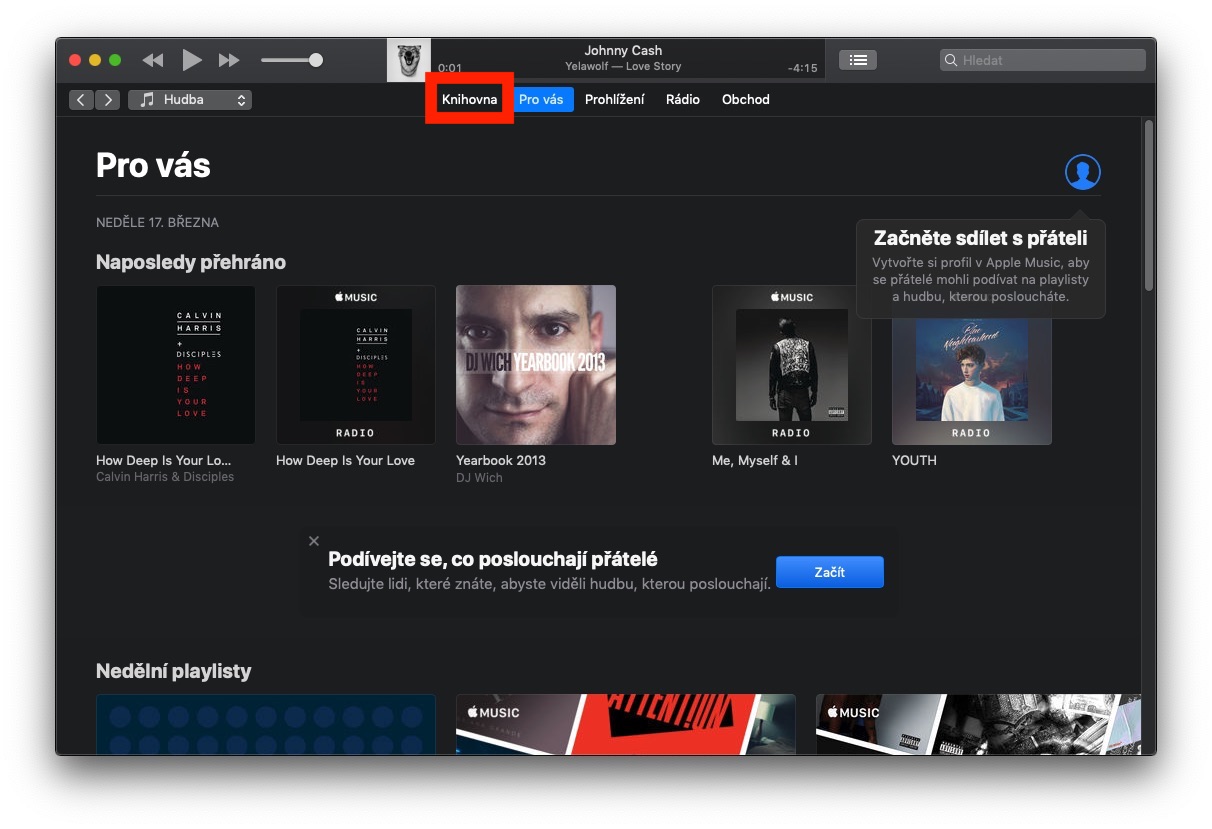Click Yelawolf — Love Story artist text
Screen dimensions: 1212x829
pyautogui.click(x=623, y=66)
